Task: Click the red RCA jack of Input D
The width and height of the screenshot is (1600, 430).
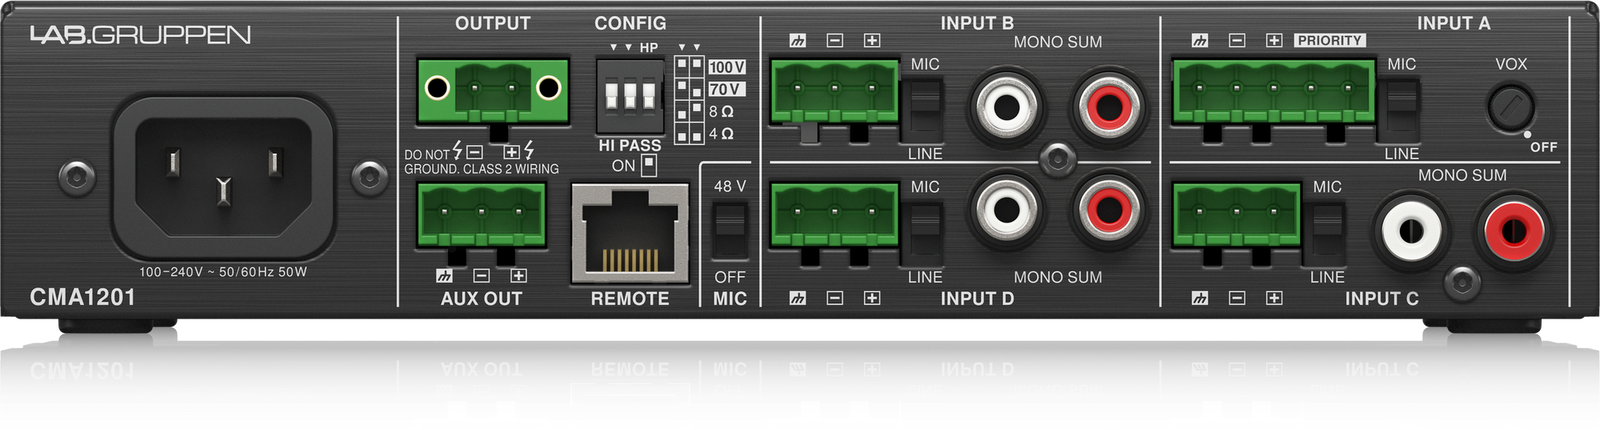Action: point(1105,210)
